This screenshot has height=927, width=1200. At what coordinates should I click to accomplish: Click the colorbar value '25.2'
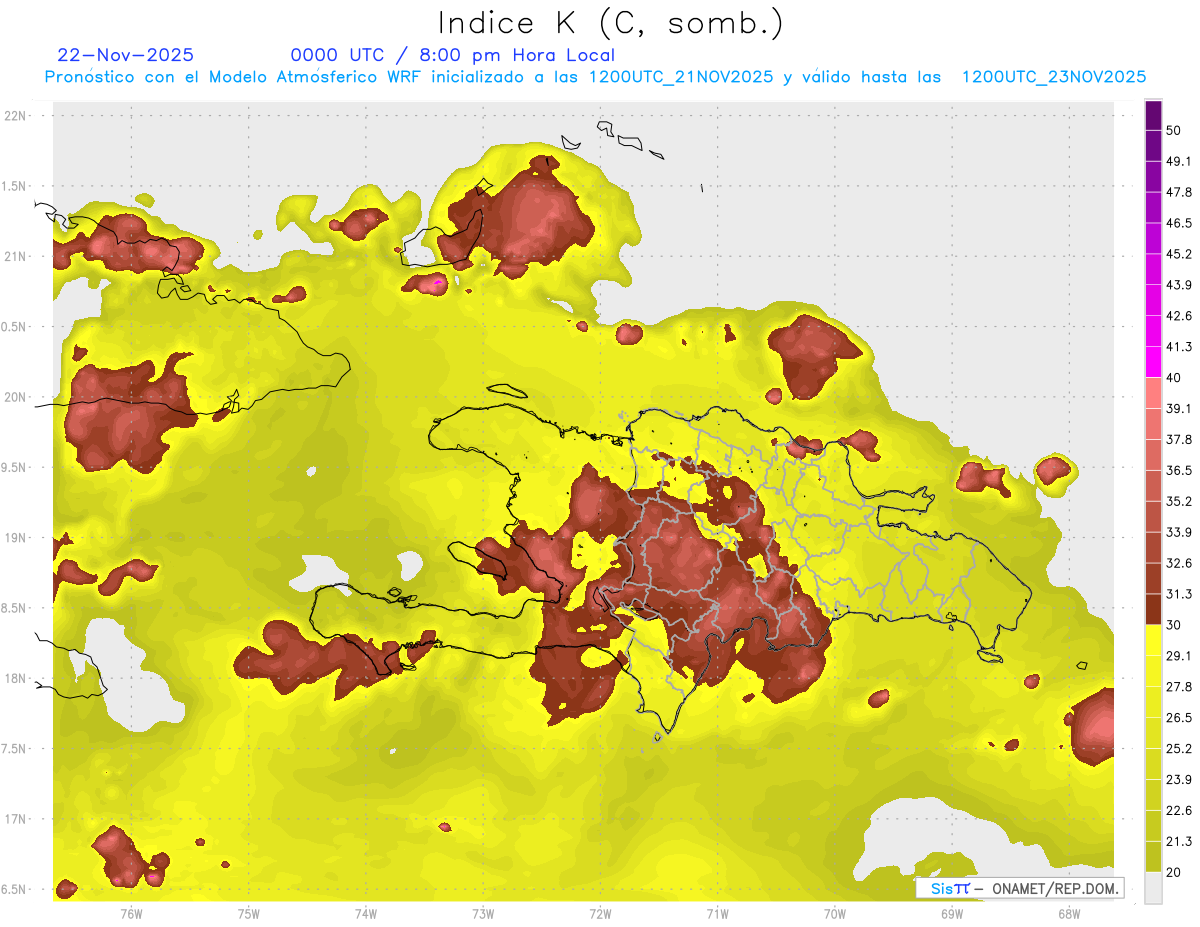pos(1179,749)
